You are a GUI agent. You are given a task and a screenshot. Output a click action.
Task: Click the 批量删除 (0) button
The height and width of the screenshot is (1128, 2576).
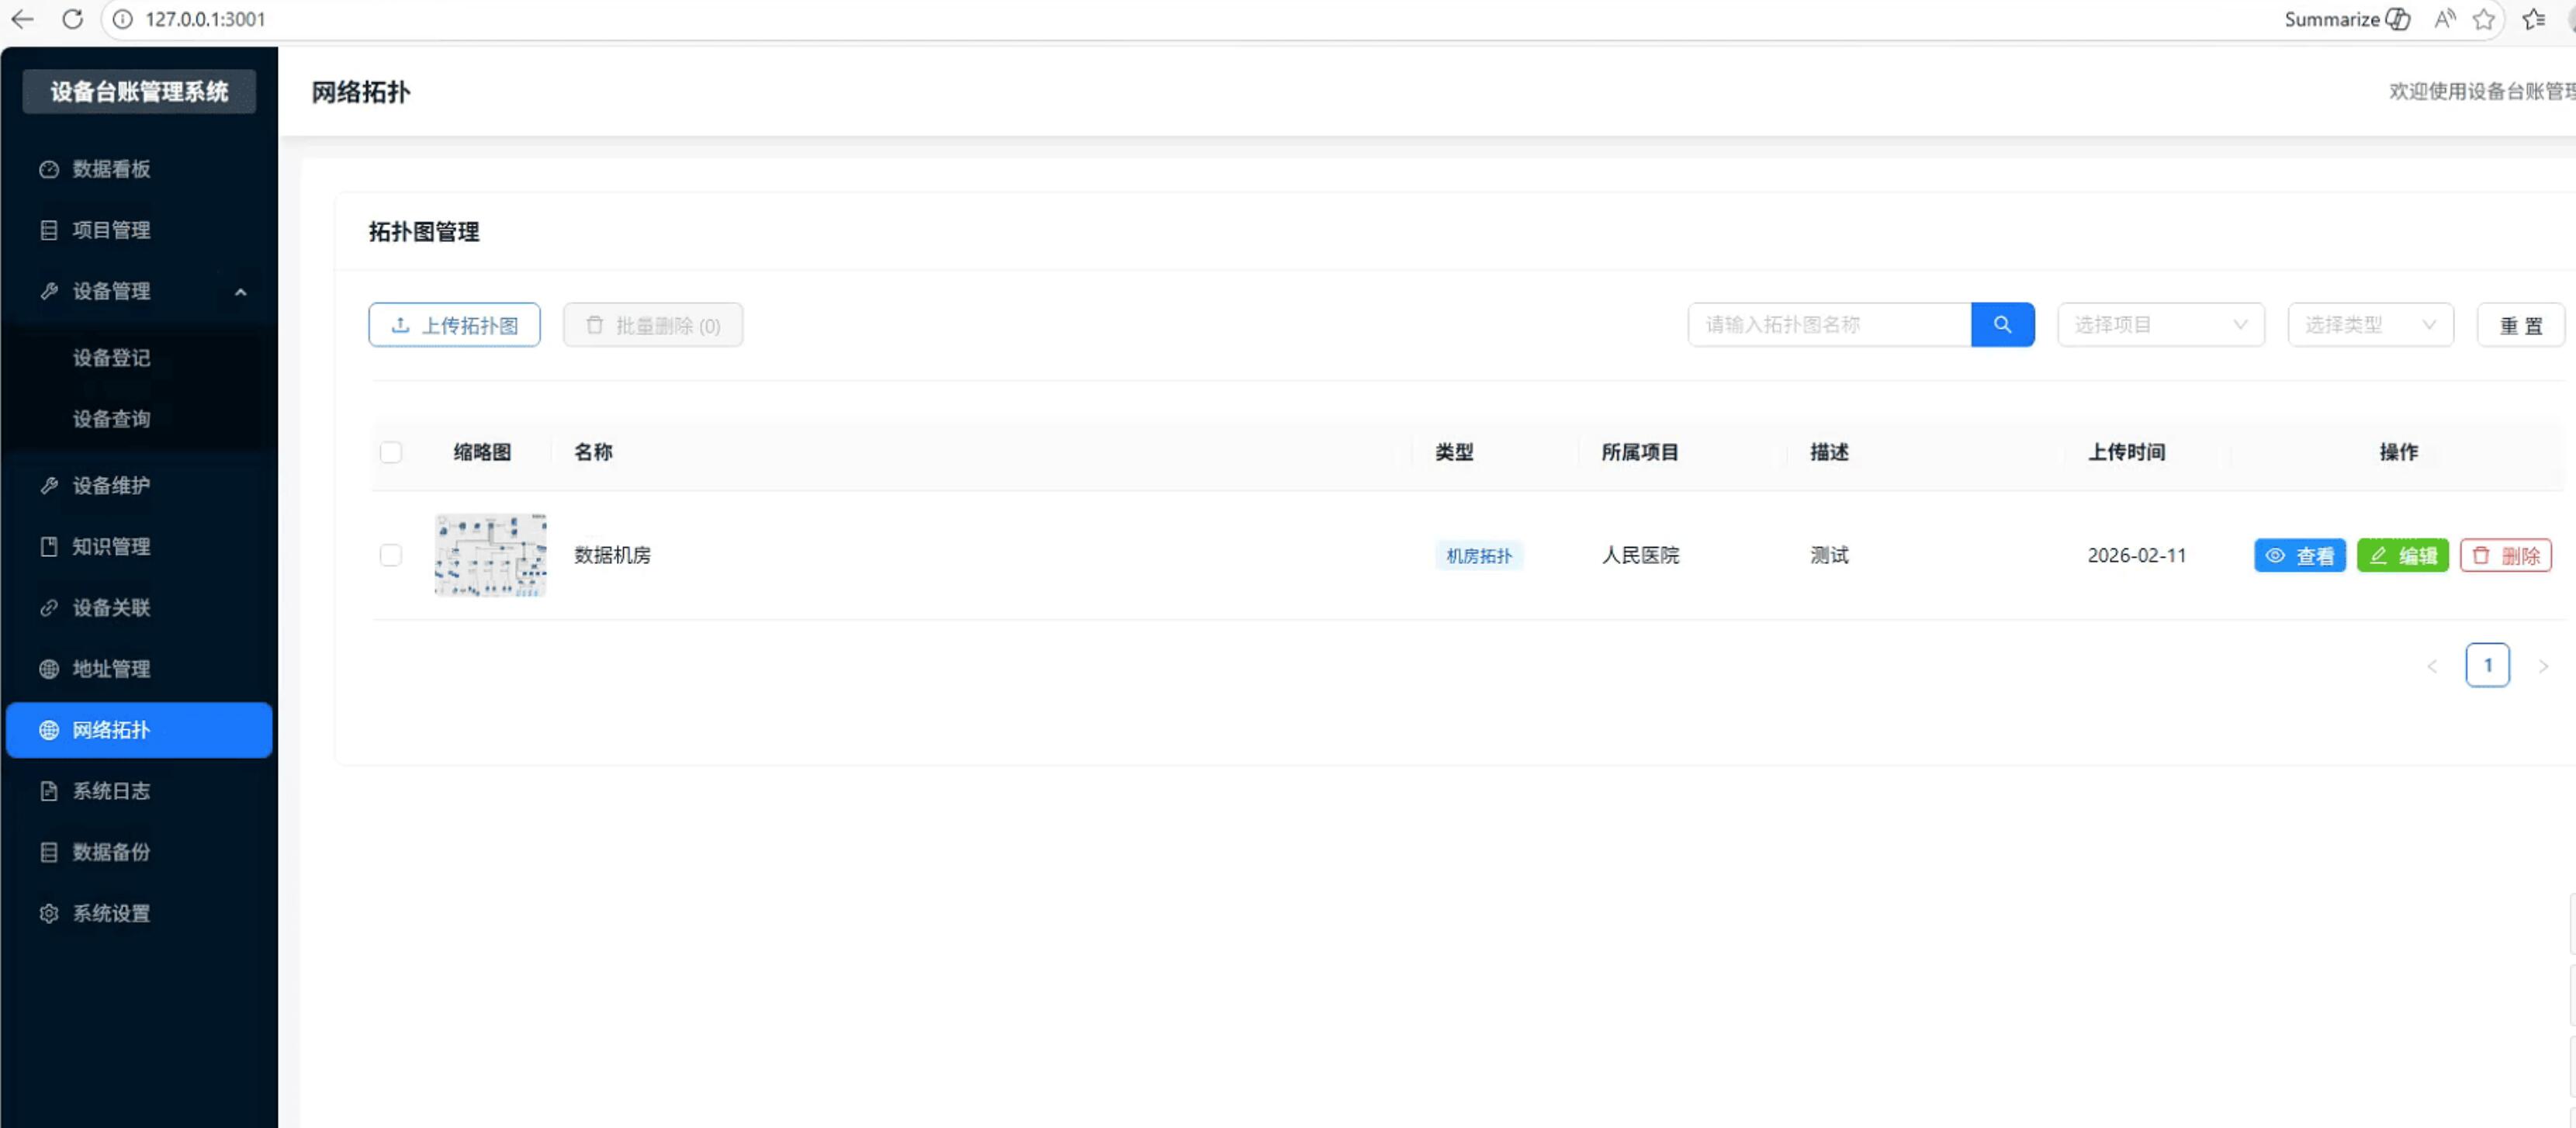(653, 325)
